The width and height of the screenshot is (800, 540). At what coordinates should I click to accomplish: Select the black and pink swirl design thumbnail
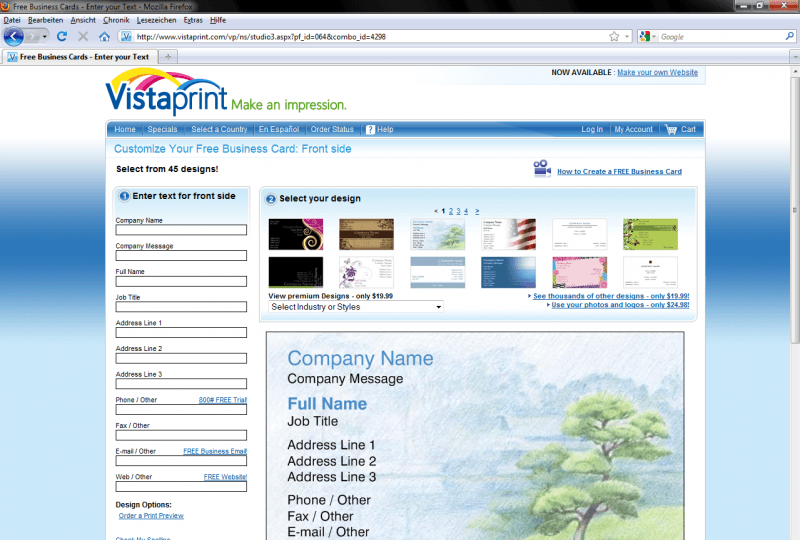coord(296,234)
